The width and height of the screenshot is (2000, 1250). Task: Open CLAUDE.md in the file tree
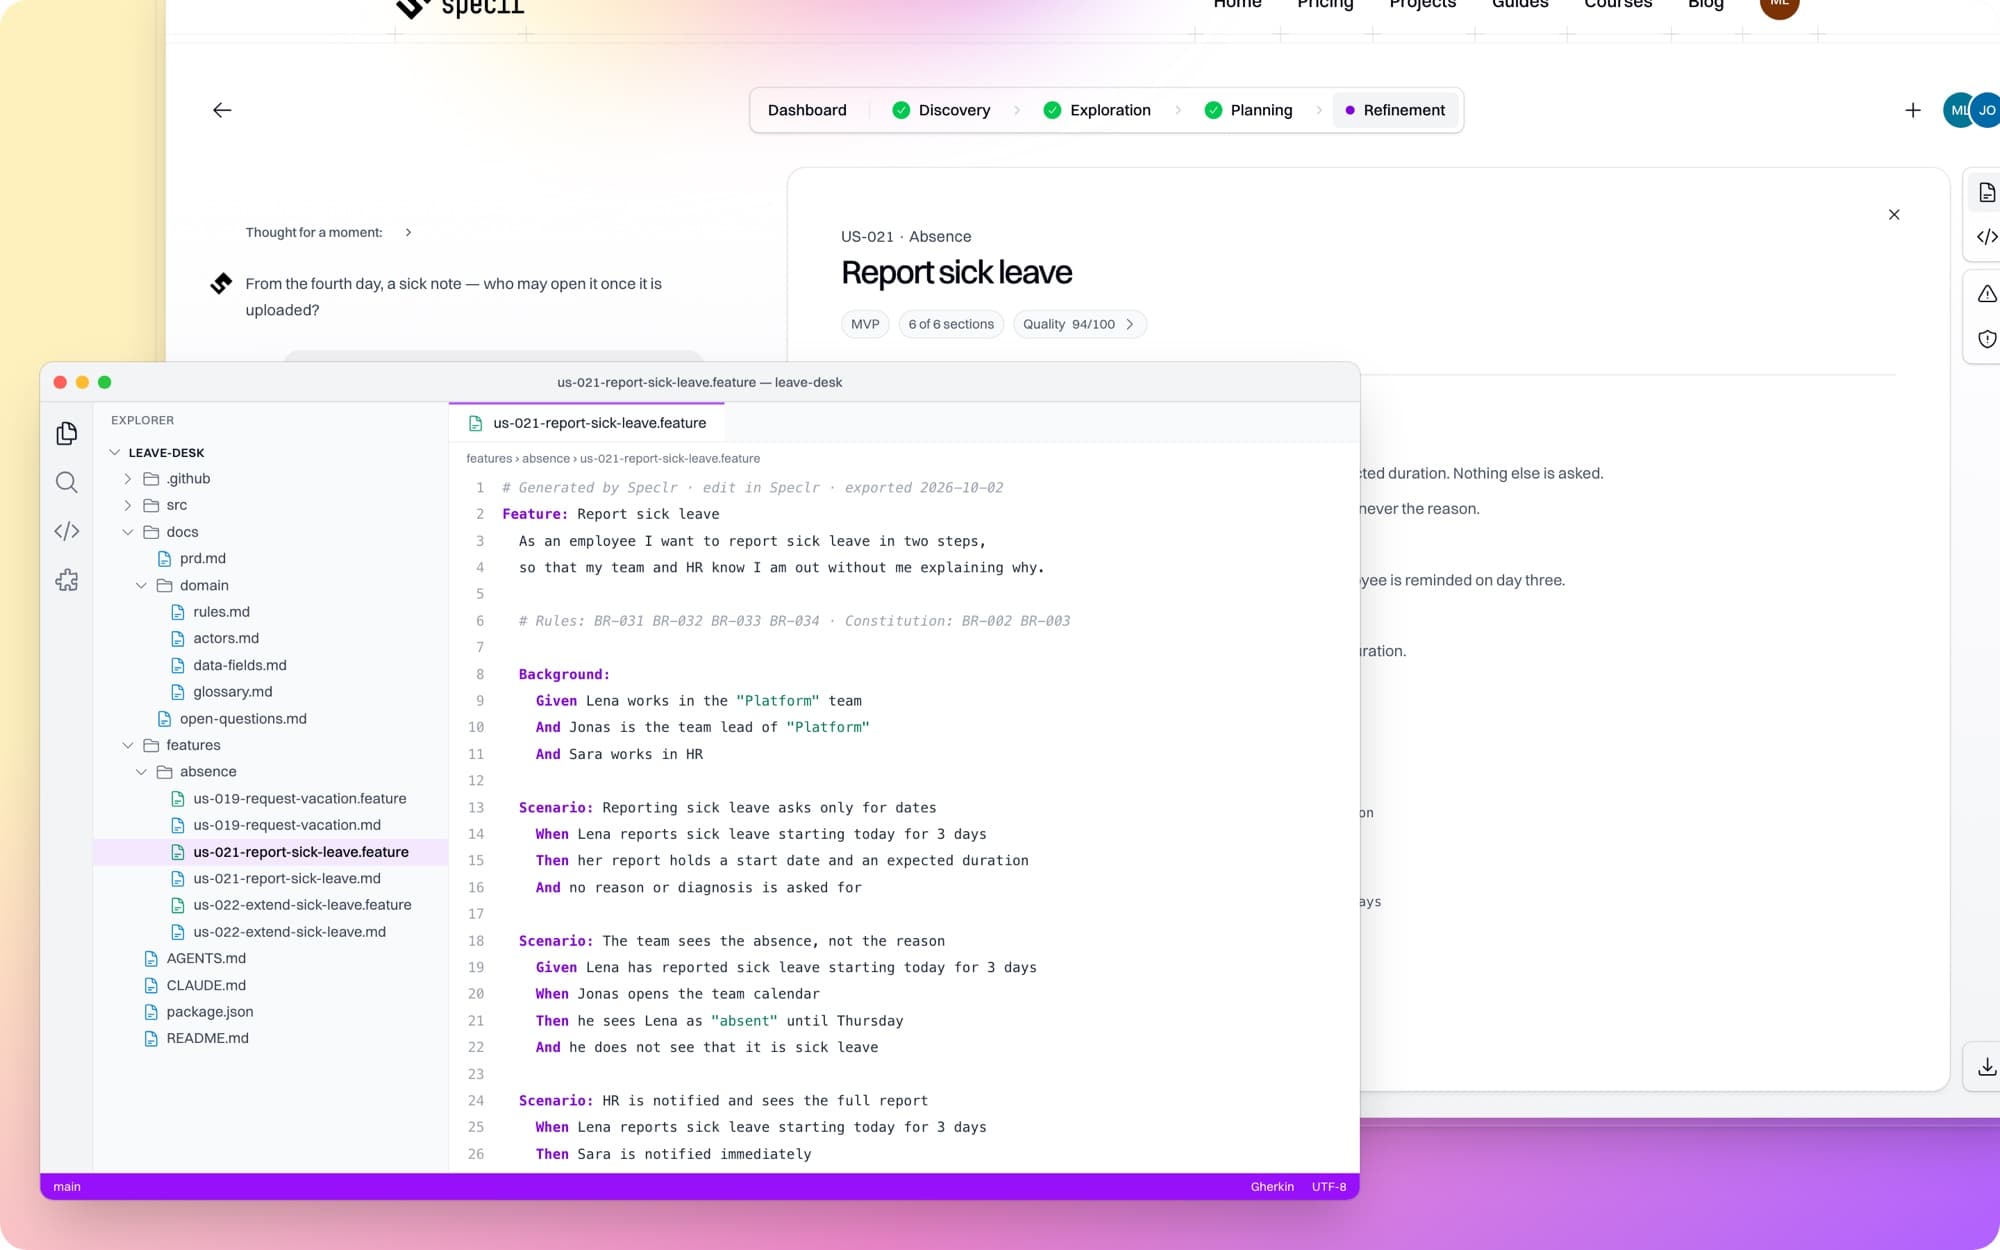tap(206, 985)
